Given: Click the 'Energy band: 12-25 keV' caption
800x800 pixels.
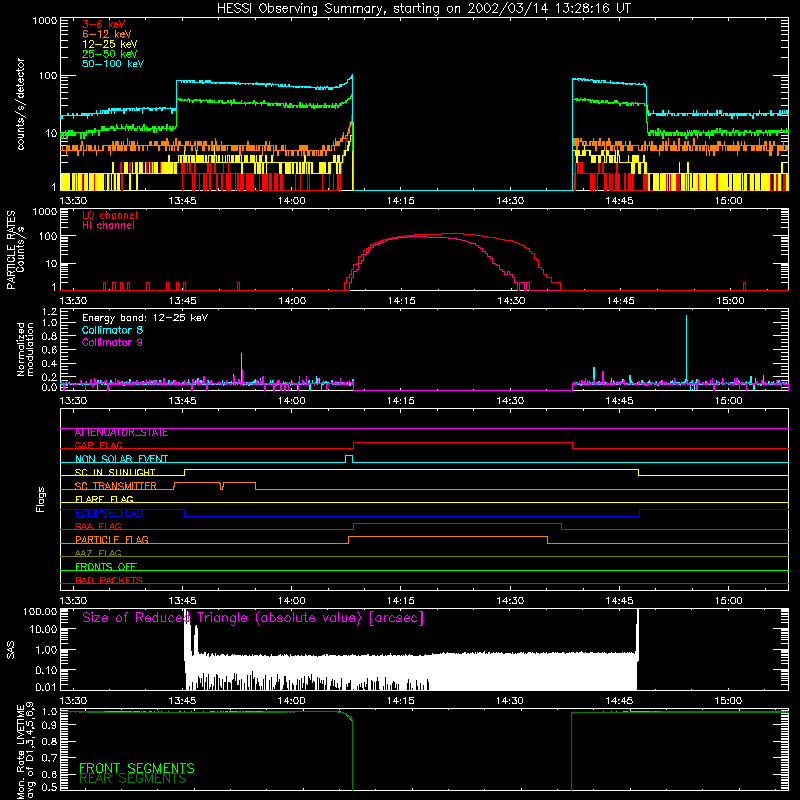Looking at the screenshot, I should point(145,318).
